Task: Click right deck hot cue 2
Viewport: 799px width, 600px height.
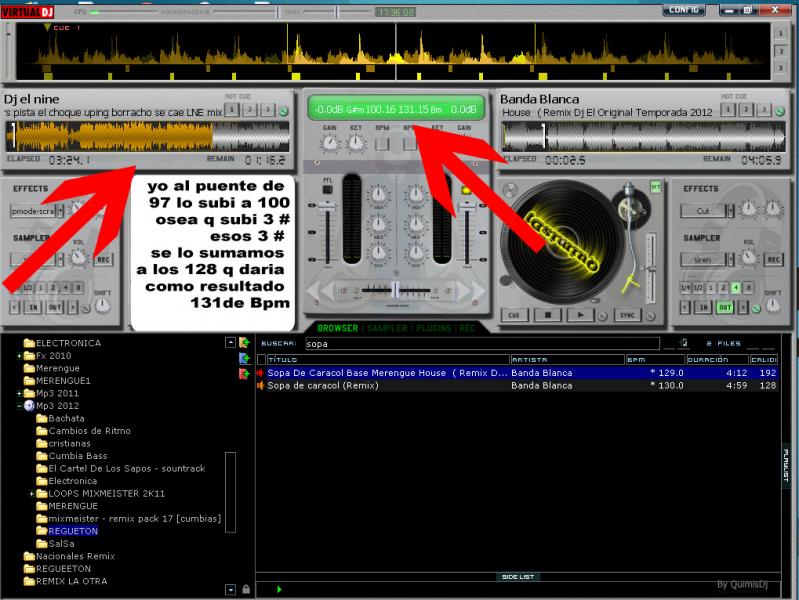Action: pos(746,110)
